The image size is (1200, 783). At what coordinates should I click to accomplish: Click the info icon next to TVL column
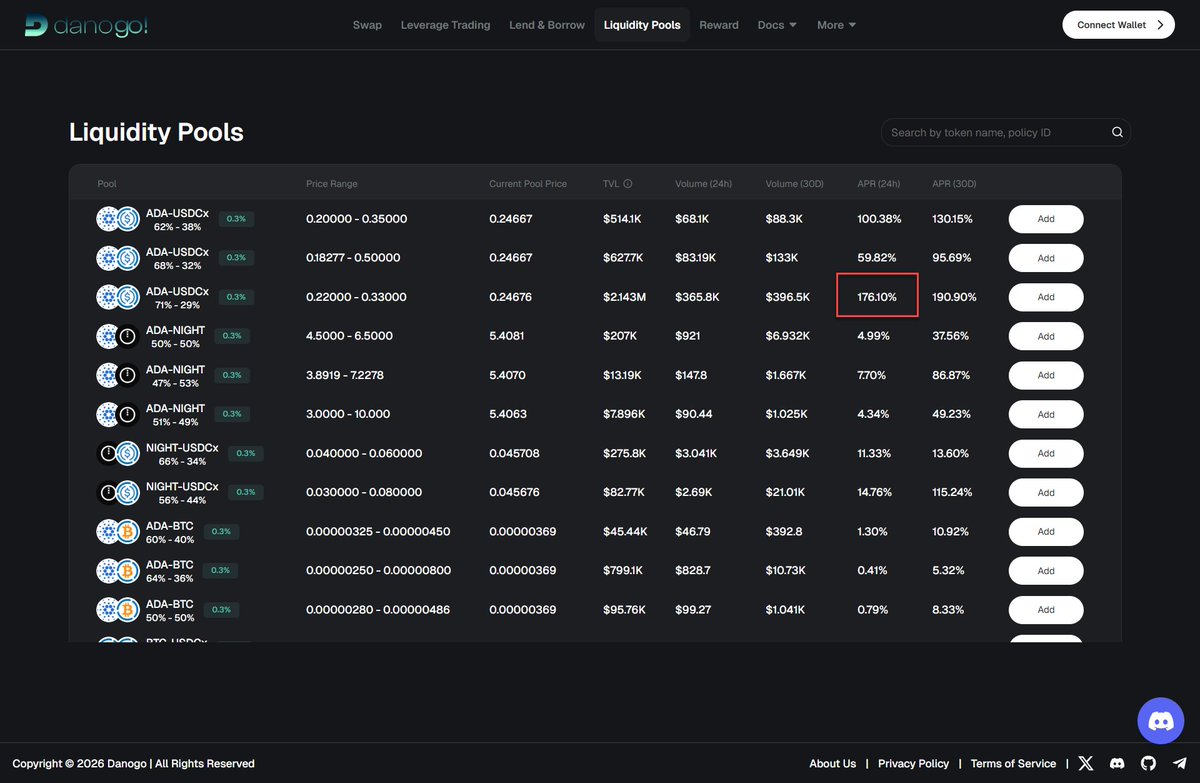click(x=630, y=183)
